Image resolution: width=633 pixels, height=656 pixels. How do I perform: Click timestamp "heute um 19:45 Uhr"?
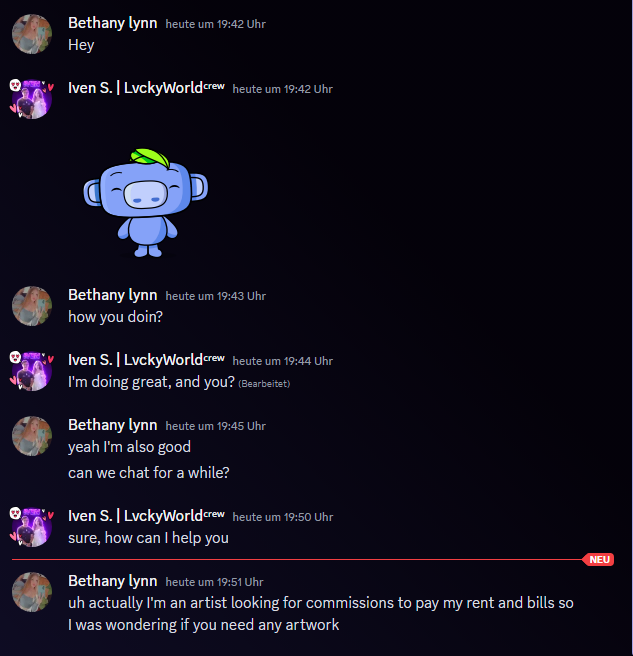(x=215, y=426)
